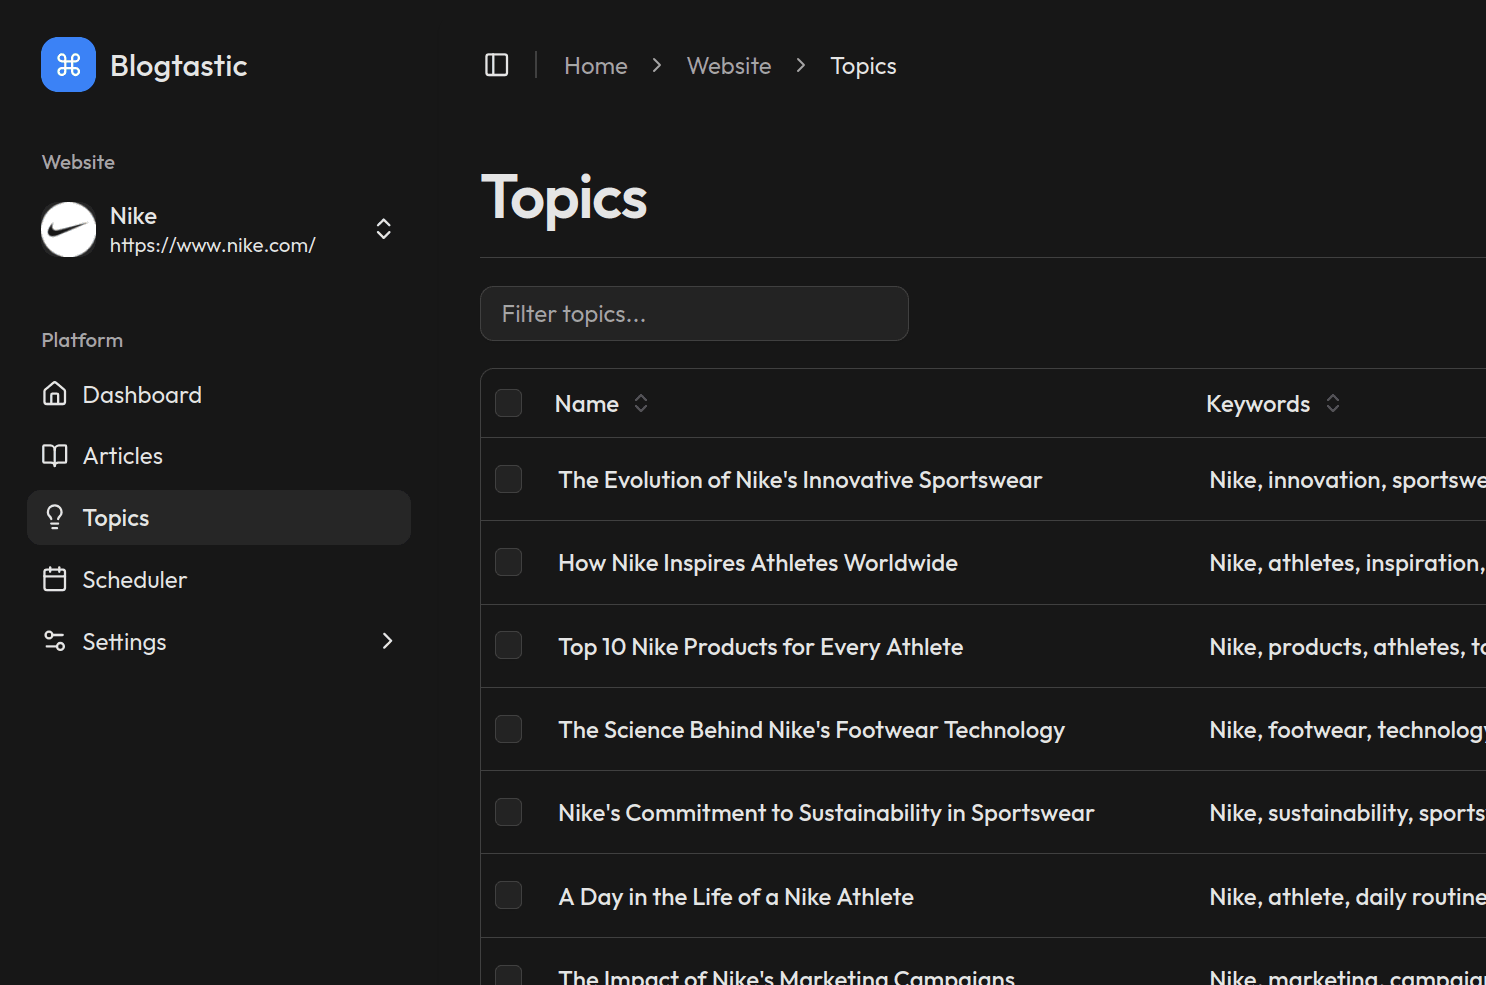
Task: Open the Evolution of Nike's Innovative Sportswear topic
Action: tap(799, 480)
